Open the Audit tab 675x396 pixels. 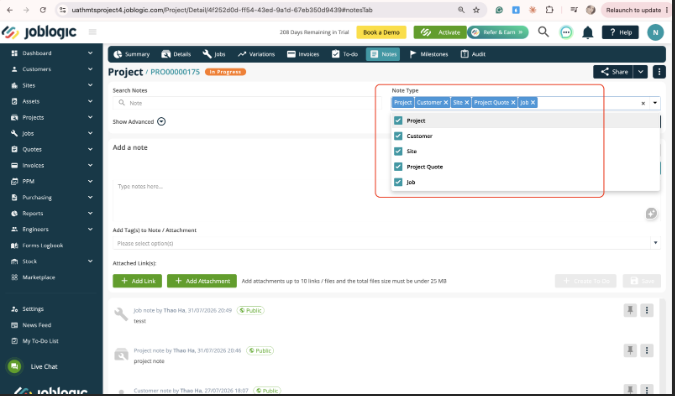(473, 54)
